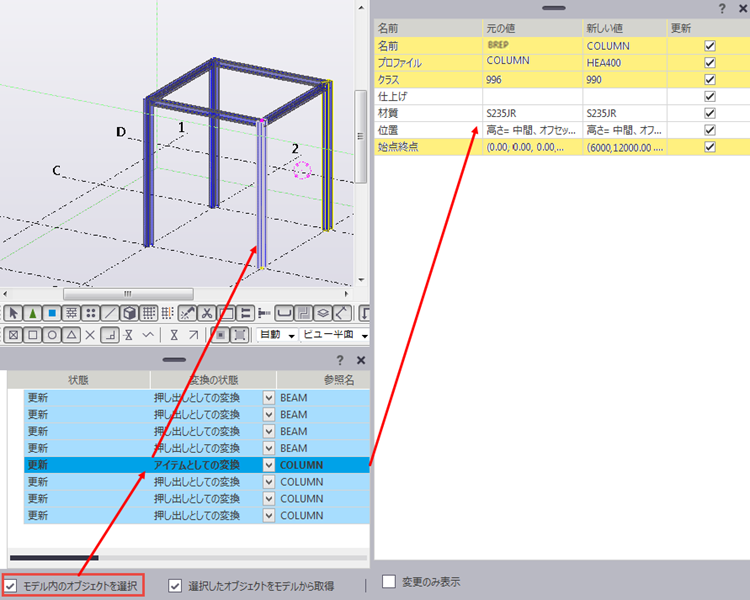Uncheck the 更新 box for クラス row
Screen dimensions: 750x600
(x=710, y=79)
